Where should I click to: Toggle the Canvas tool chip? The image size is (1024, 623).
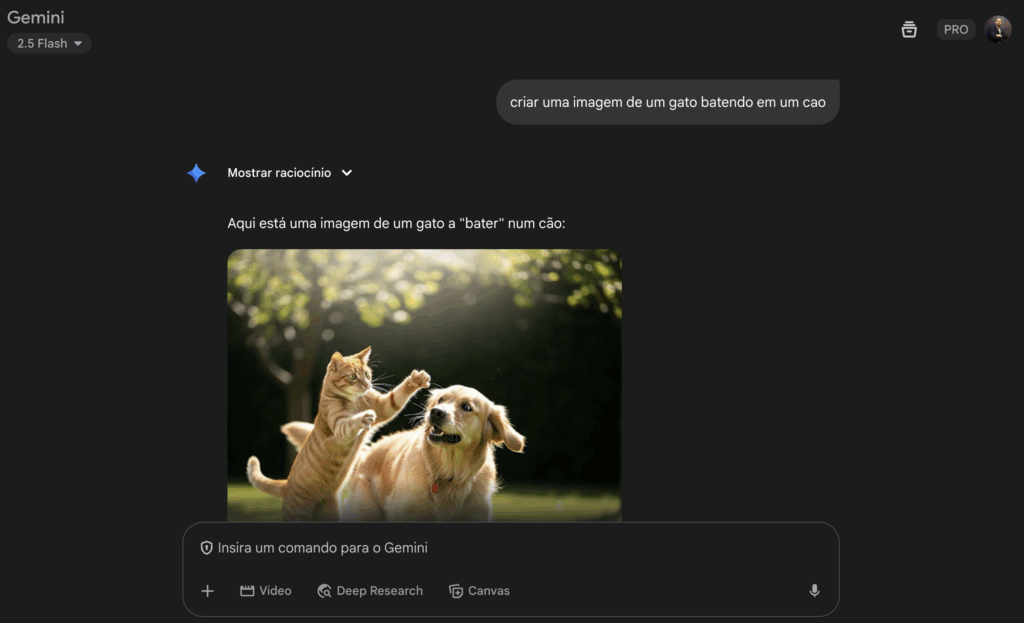point(479,591)
